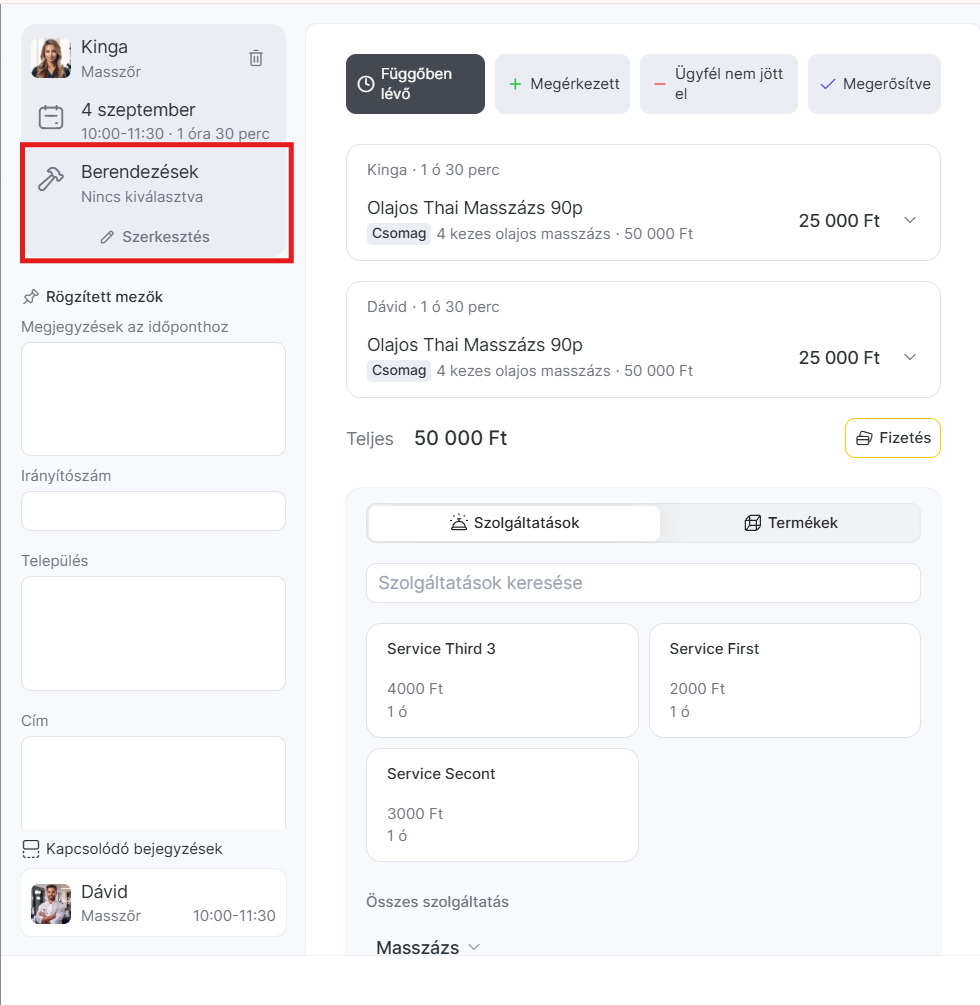The image size is (980, 1005).
Task: Click the Kapcsolódó bejegyzések icon
Action: (x=31, y=849)
